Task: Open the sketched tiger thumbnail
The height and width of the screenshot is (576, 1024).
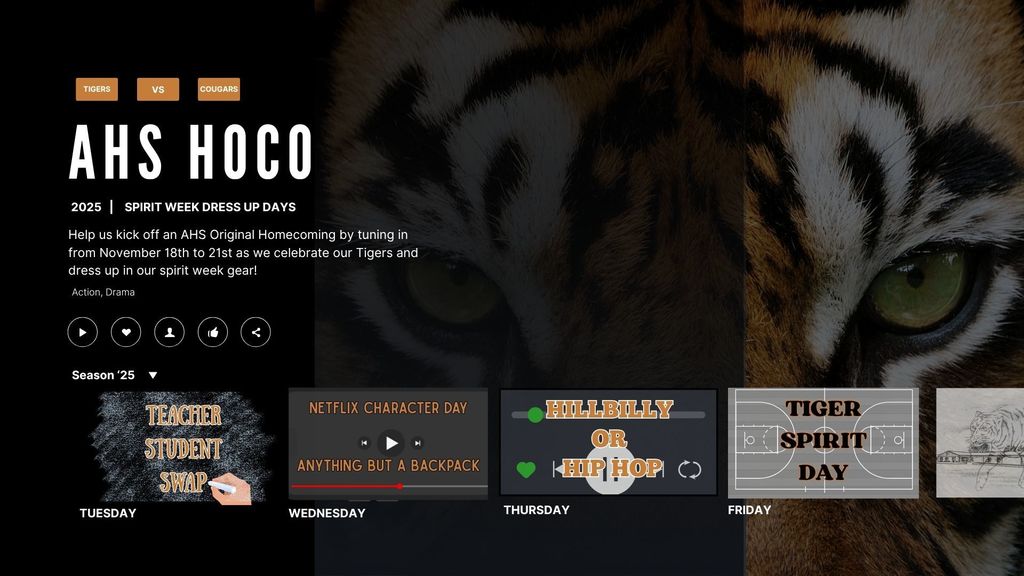Action: pos(980,443)
